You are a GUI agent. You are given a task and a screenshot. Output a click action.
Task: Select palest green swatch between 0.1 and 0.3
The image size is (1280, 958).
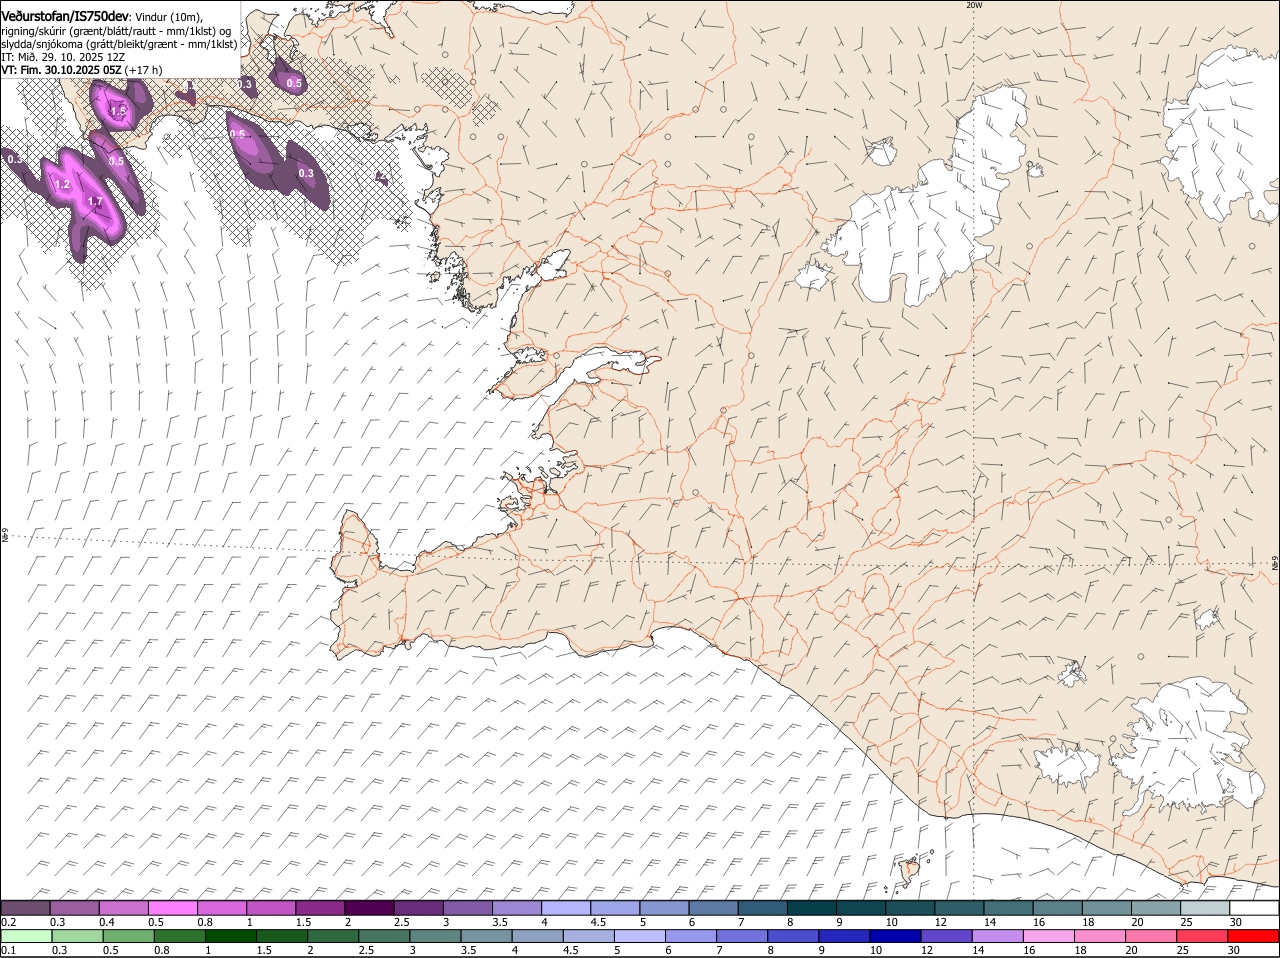[x=26, y=936]
